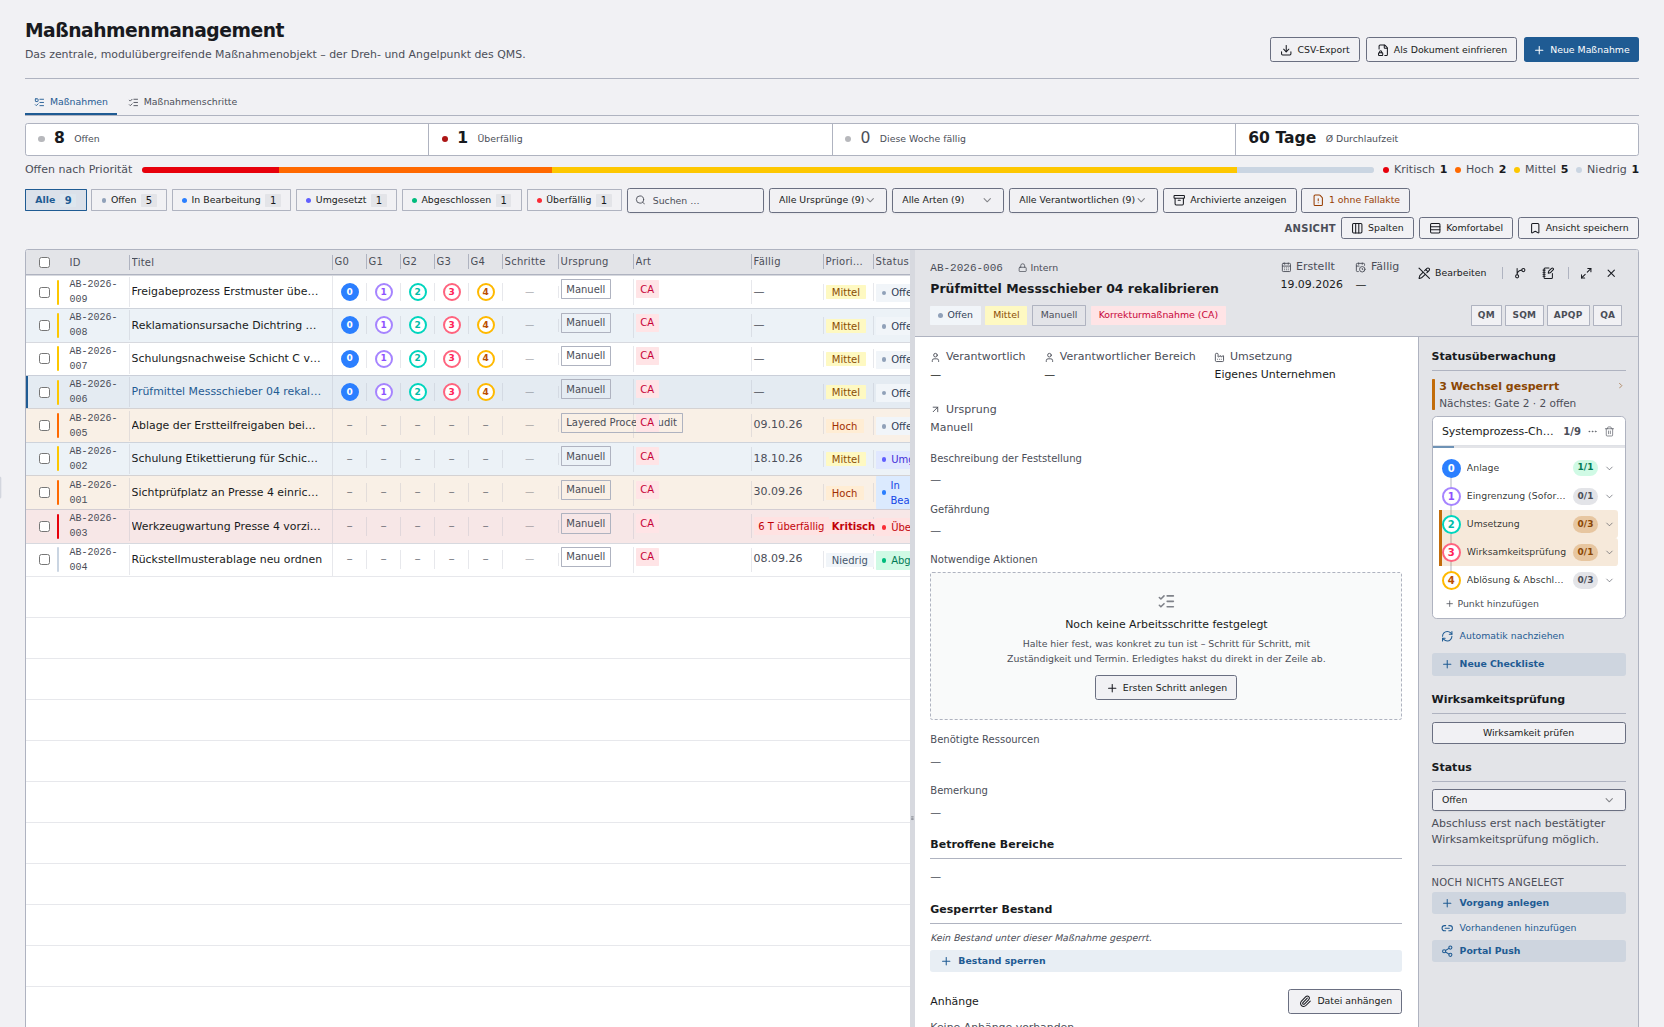1664x1027 pixels.
Task: Check the row checkbox for AB-2026-009
Action: coord(44,292)
